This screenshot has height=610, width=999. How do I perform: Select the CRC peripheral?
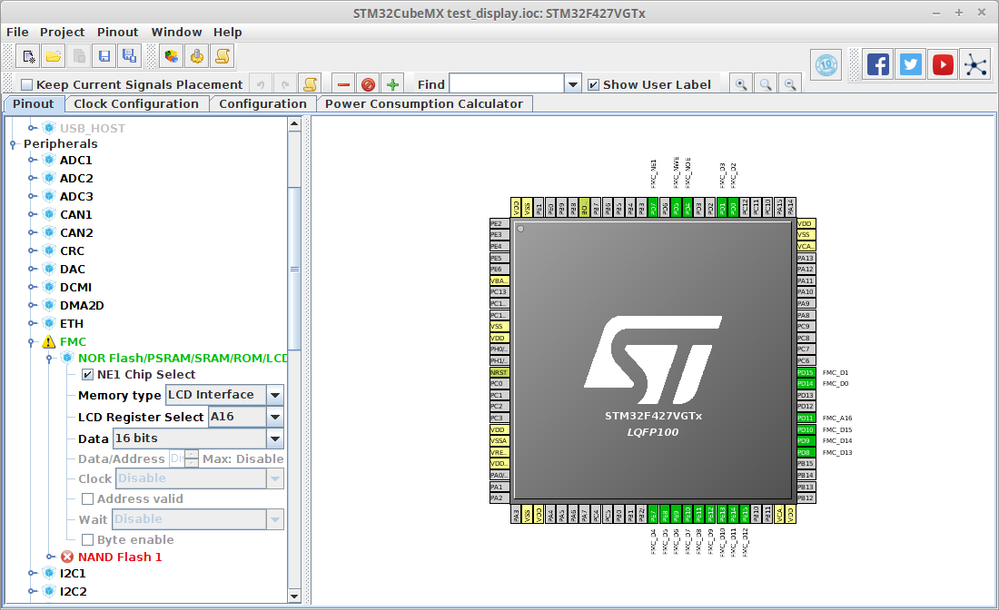pyautogui.click(x=72, y=251)
